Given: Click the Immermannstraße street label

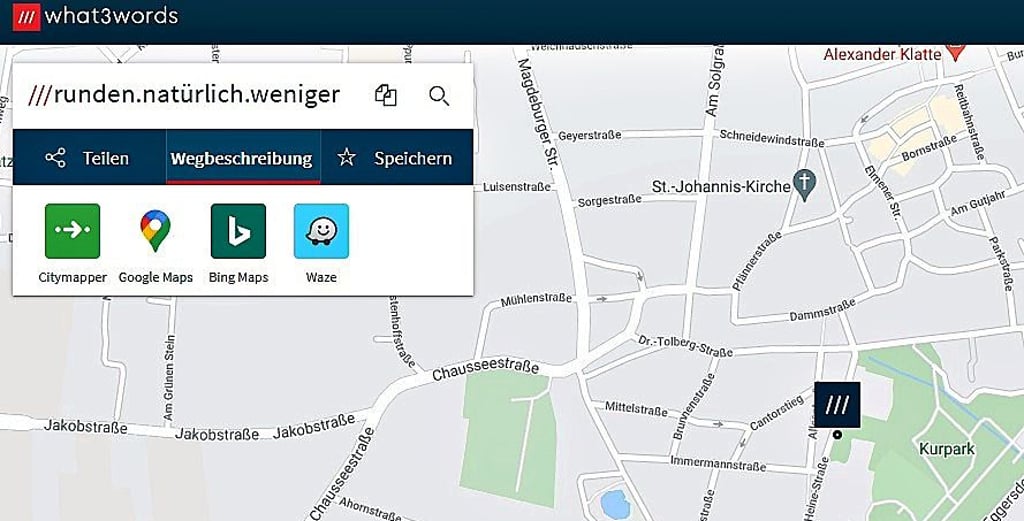Looking at the screenshot, I should 718,464.
